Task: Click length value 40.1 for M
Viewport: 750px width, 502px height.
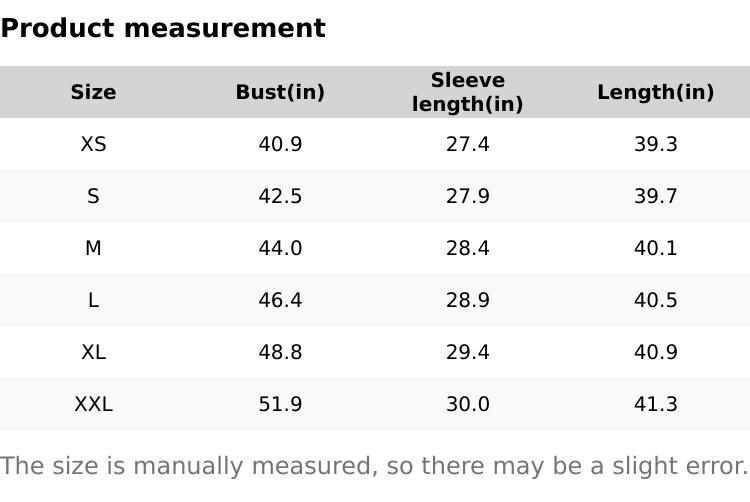Action: point(655,248)
